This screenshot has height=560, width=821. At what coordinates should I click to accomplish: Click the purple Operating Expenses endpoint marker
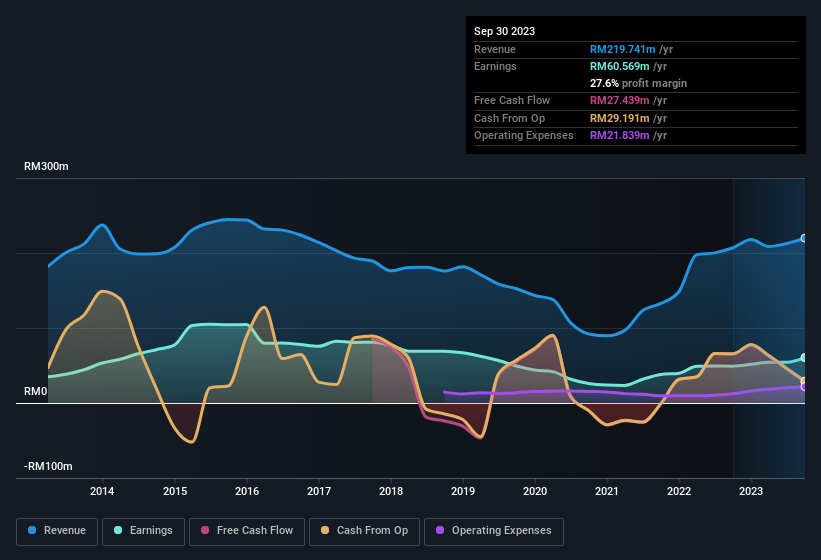pos(803,386)
